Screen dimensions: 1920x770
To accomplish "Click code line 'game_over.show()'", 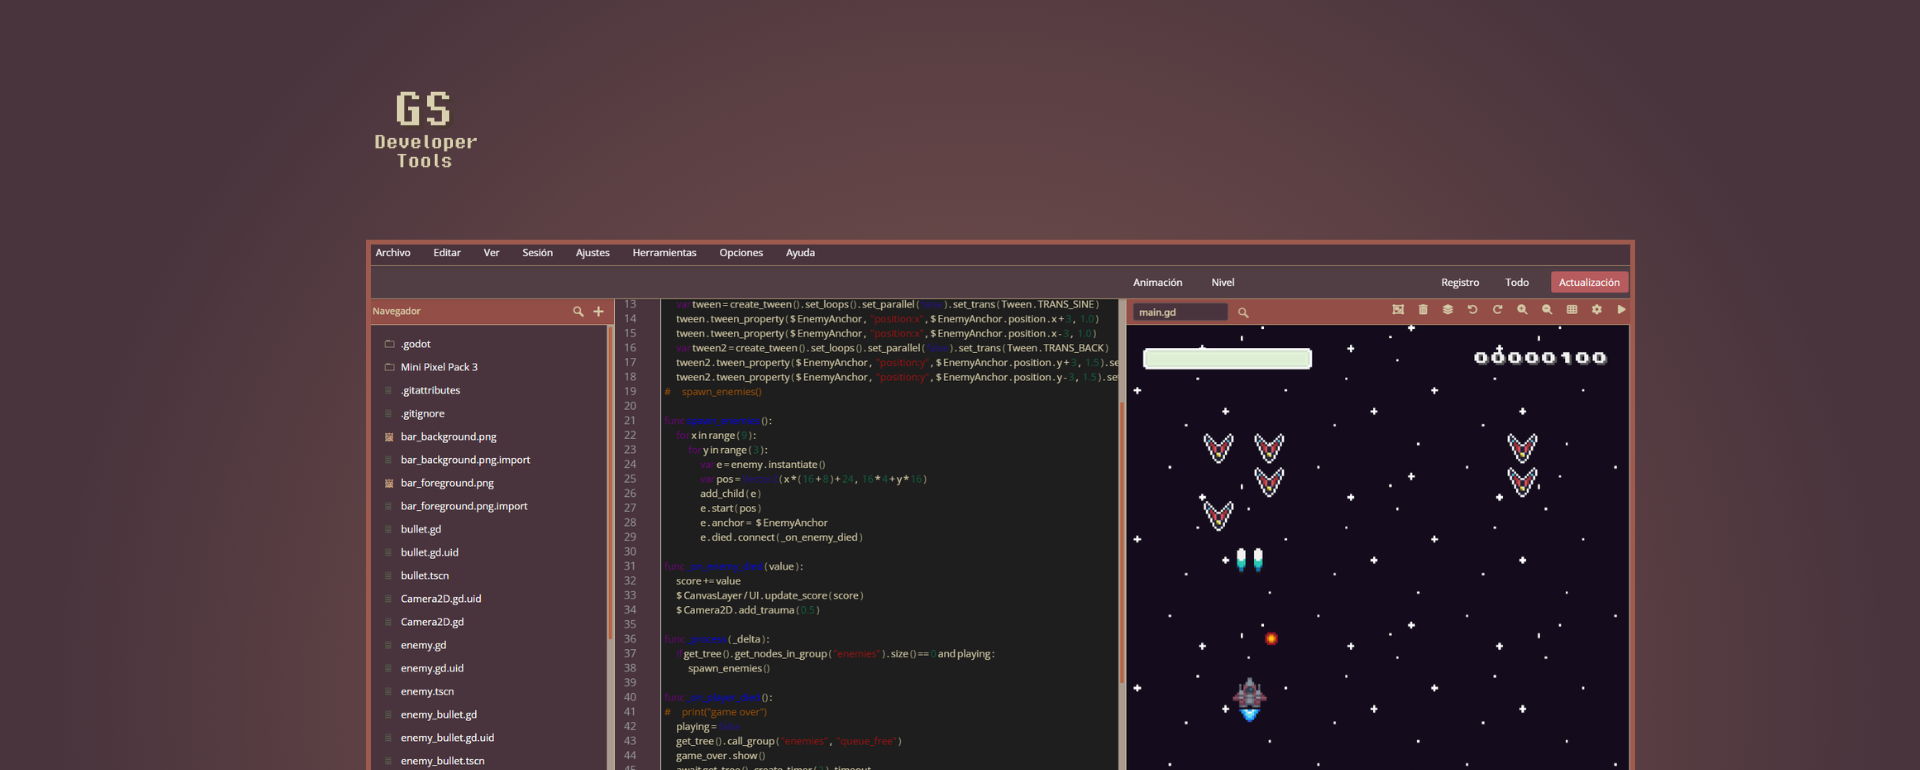I will (x=720, y=756).
